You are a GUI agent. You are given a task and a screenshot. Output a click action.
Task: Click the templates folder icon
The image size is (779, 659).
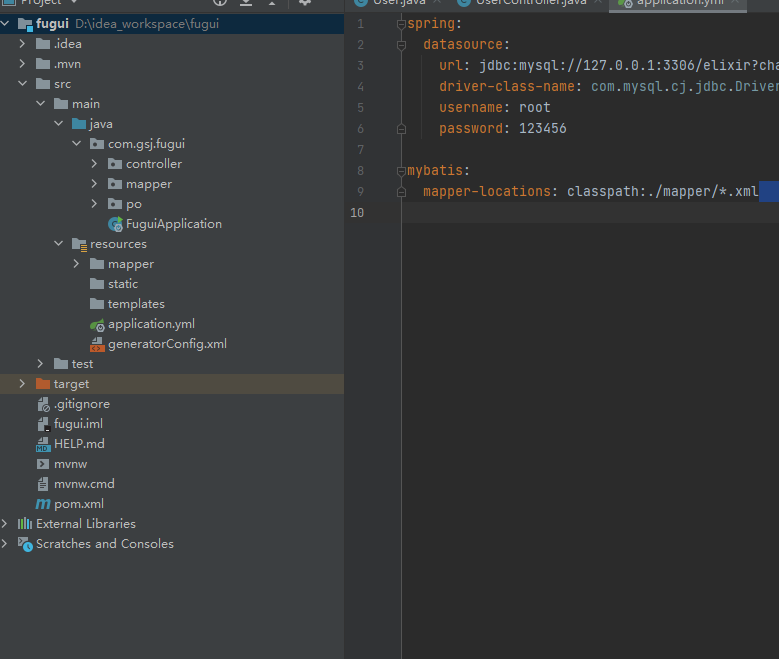pyautogui.click(x=97, y=304)
